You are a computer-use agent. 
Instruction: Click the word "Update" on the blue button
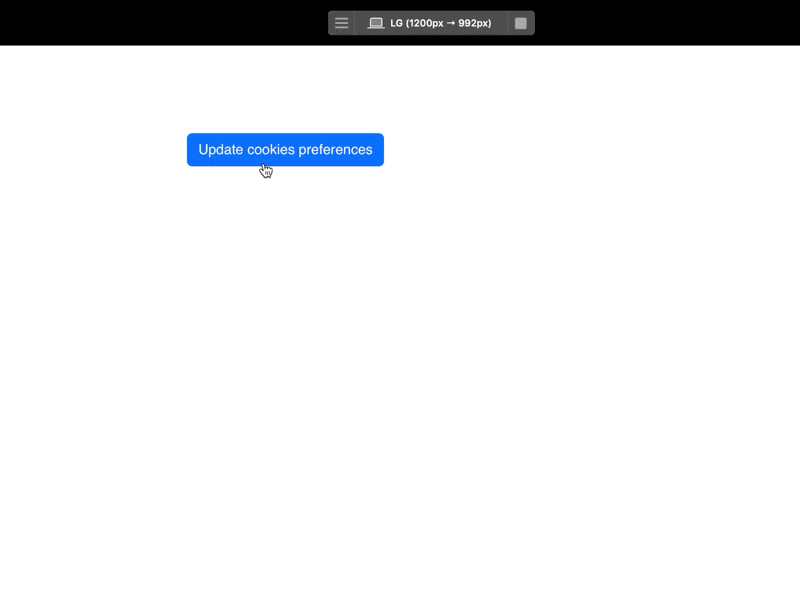(220, 150)
